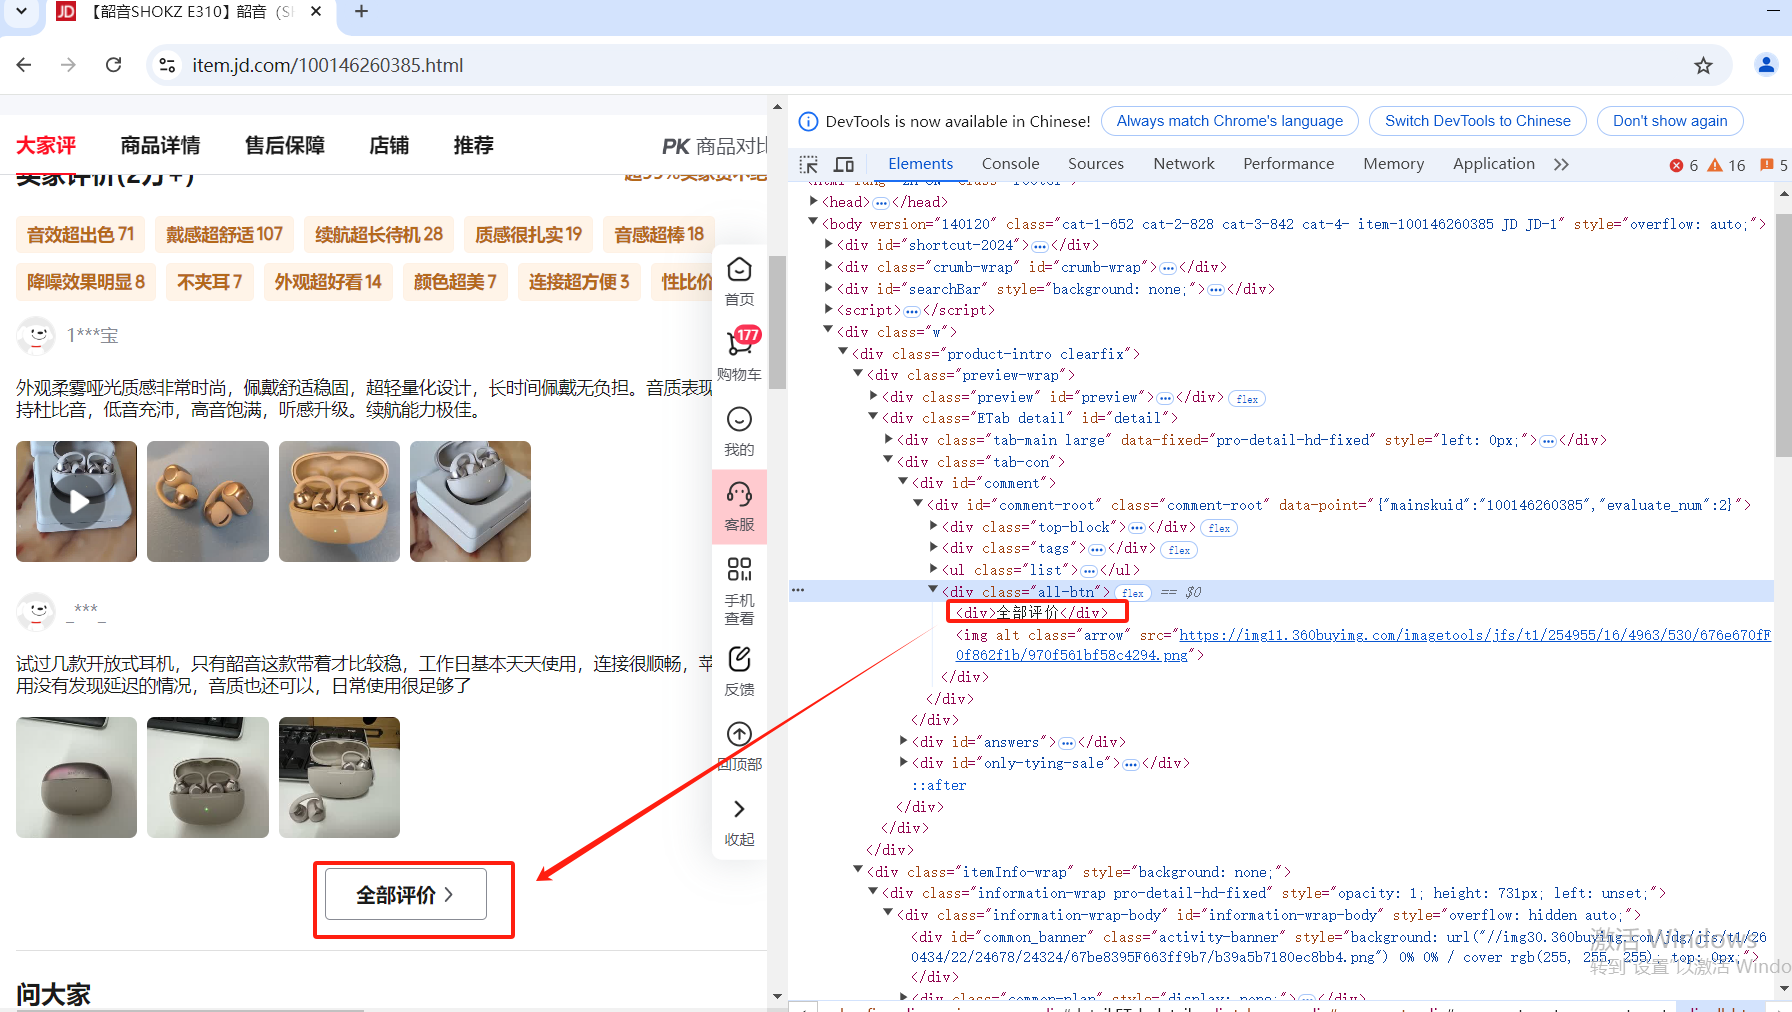Select the 推荐 page tab
1792x1012 pixels.
click(473, 145)
